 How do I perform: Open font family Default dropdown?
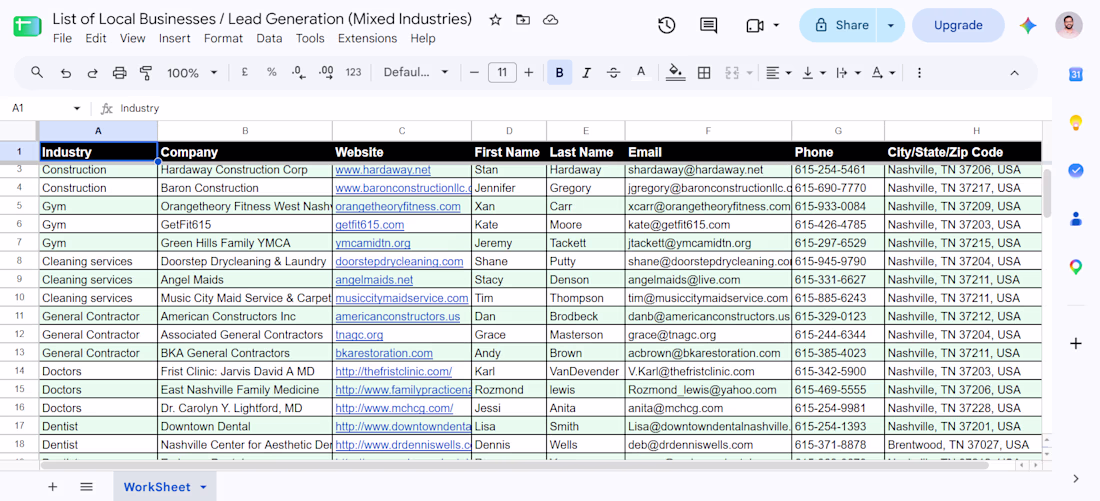[415, 72]
